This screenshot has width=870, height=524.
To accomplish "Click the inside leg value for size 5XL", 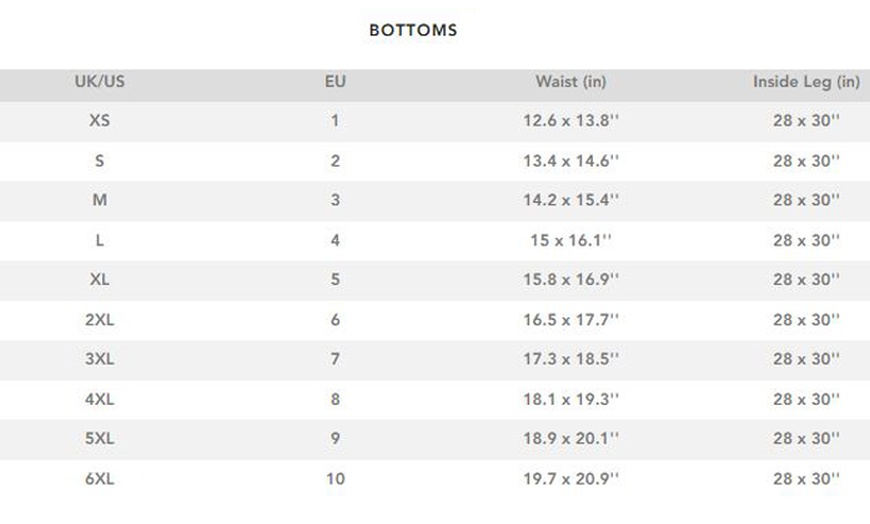I will point(806,439).
